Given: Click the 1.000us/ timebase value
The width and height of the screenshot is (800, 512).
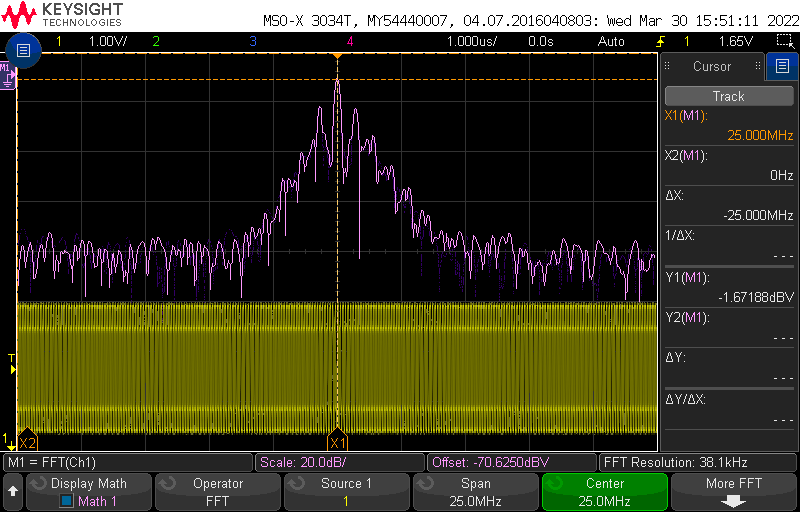Looking at the screenshot, I should [472, 41].
